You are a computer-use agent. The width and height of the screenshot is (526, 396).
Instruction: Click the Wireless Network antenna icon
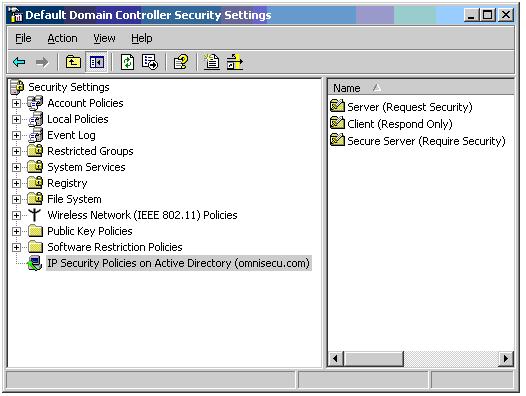35,215
